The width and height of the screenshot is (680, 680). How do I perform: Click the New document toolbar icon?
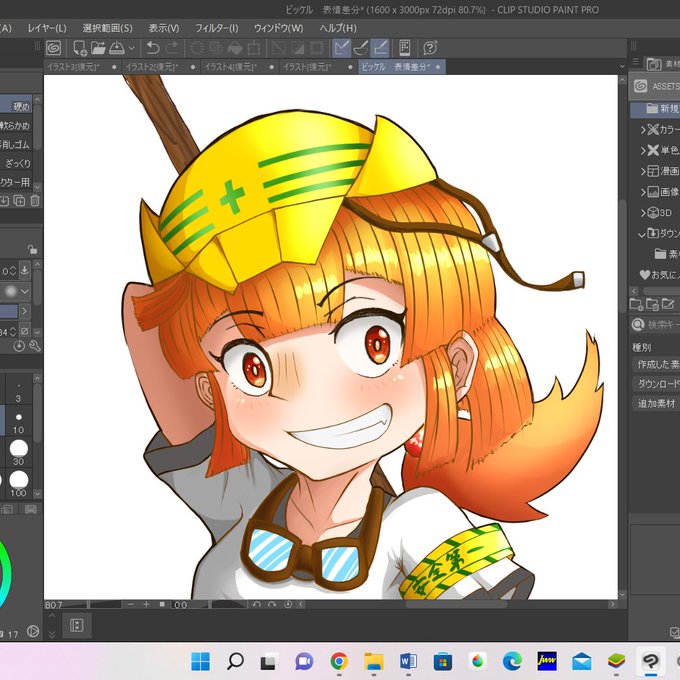pos(79,48)
